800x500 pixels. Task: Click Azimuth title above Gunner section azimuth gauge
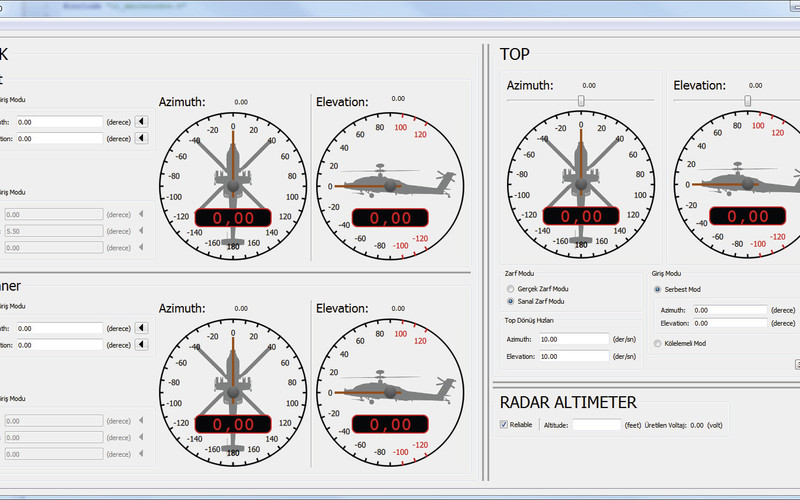(x=182, y=308)
